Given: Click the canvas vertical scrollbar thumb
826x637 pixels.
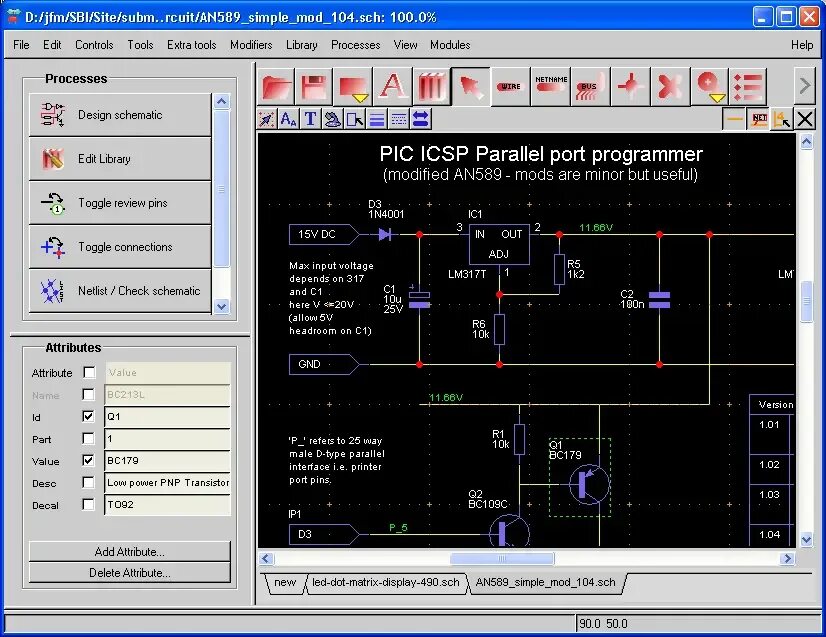Looking at the screenshot, I should coord(807,302).
